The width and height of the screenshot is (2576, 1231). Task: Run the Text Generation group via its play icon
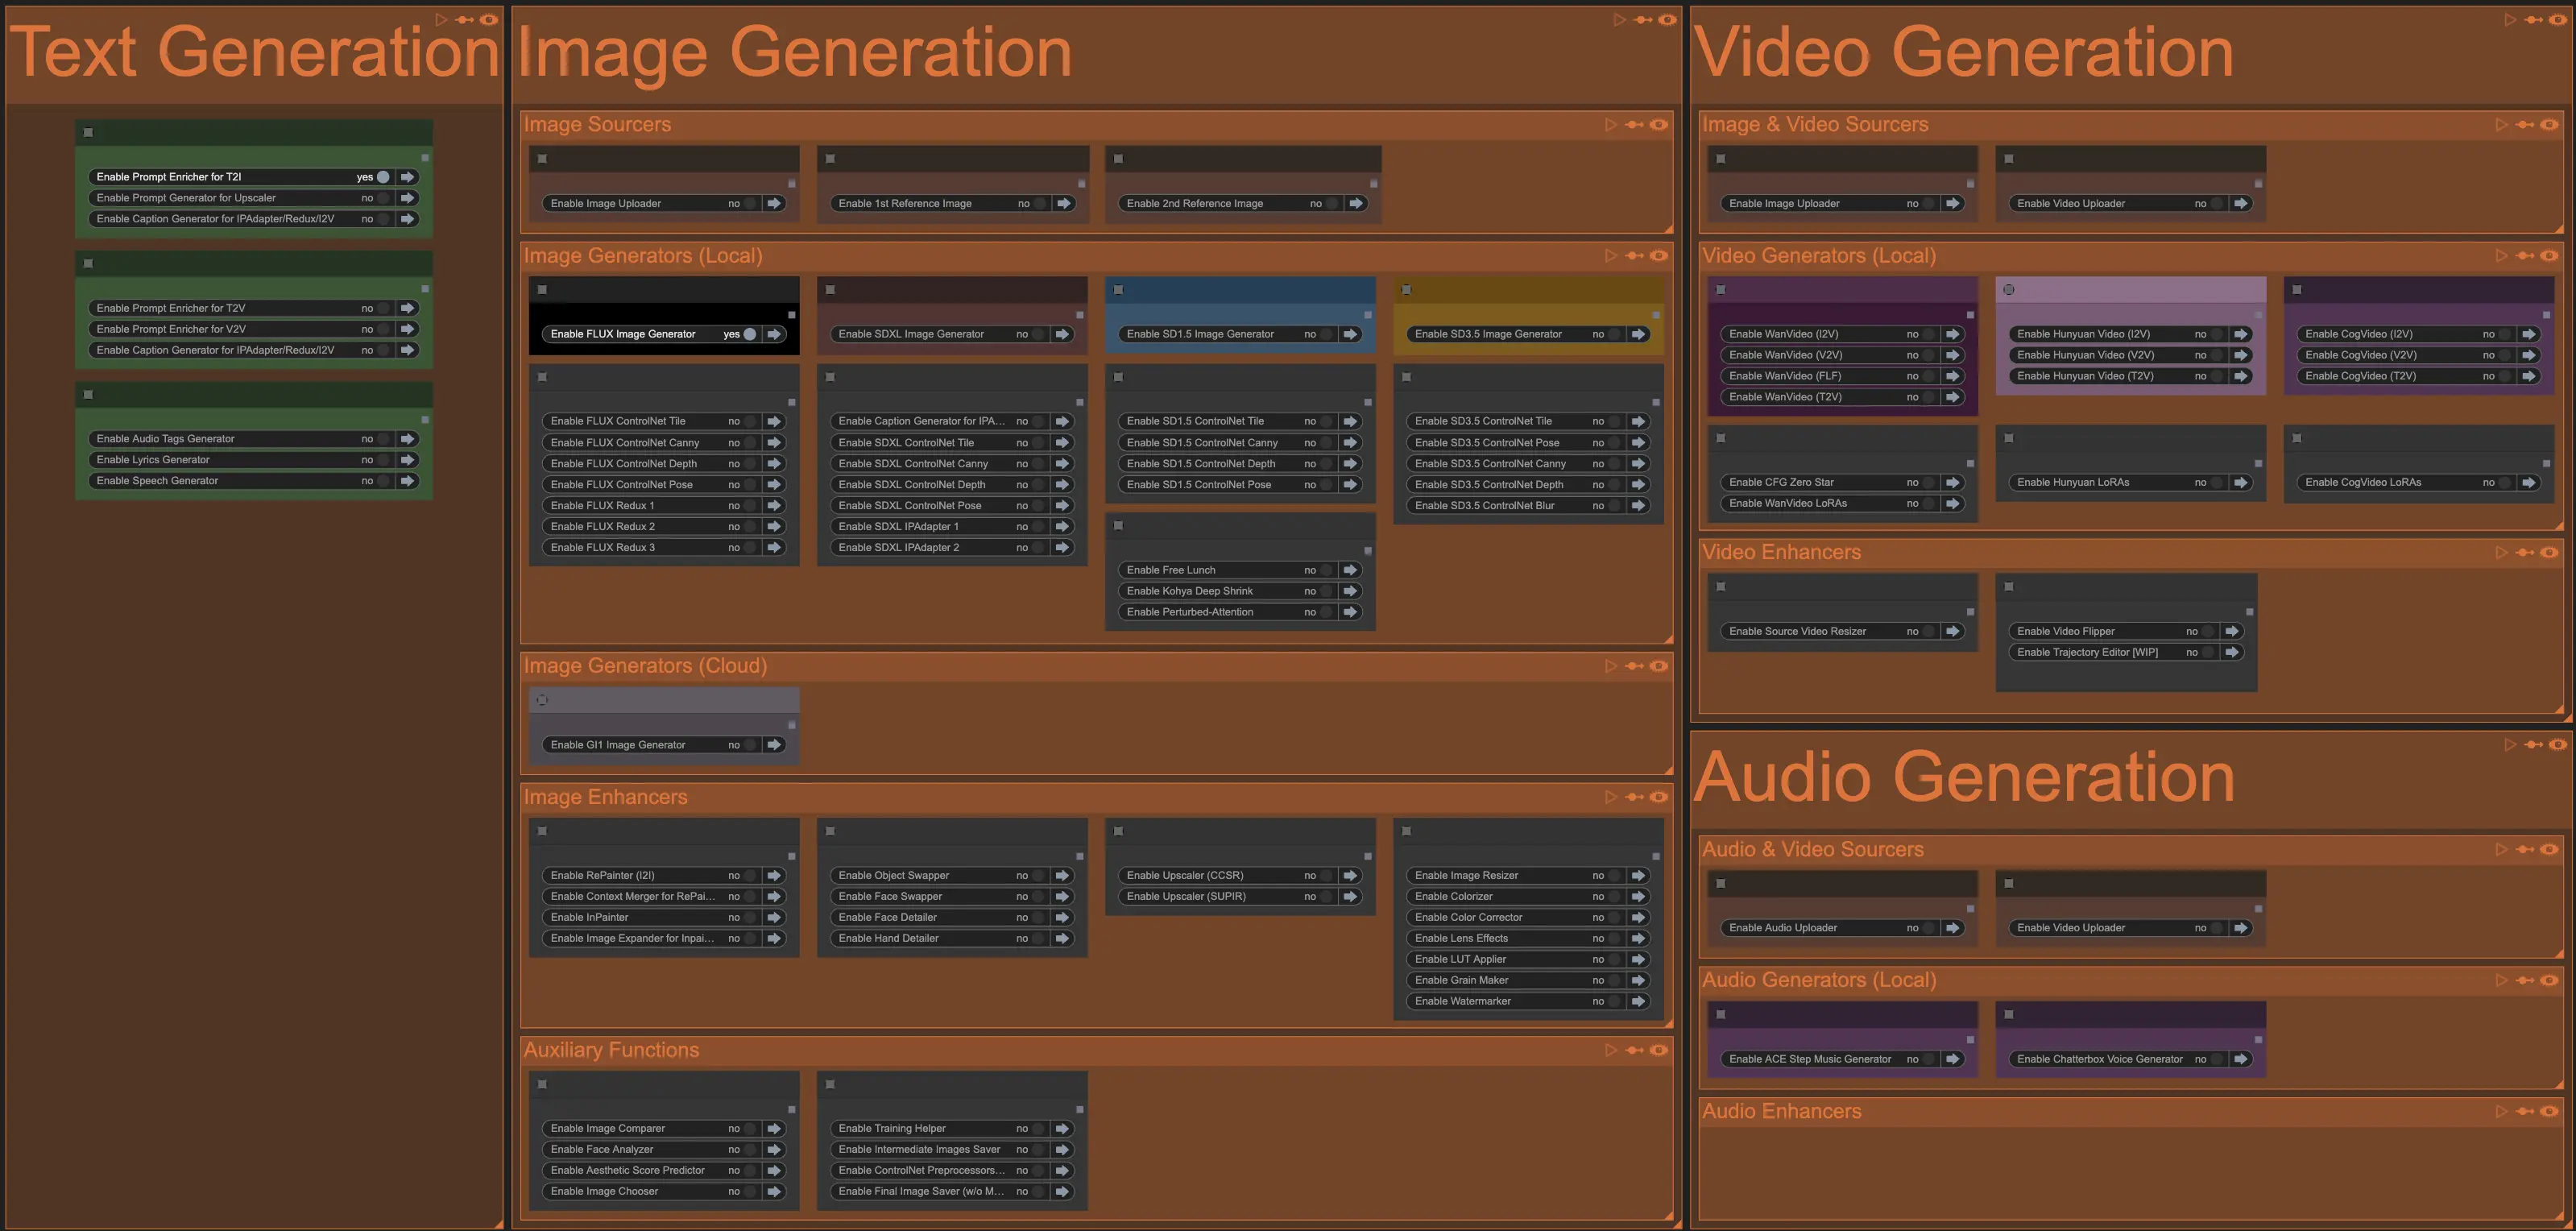click(x=440, y=17)
